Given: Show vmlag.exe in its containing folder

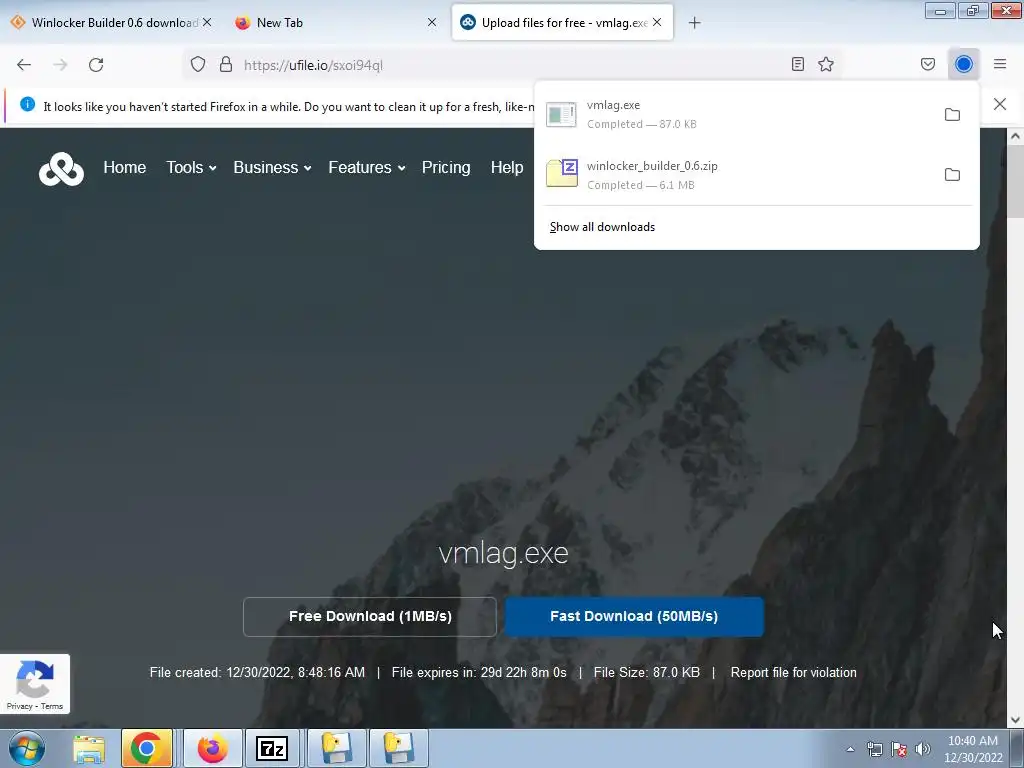Looking at the screenshot, I should pos(952,115).
